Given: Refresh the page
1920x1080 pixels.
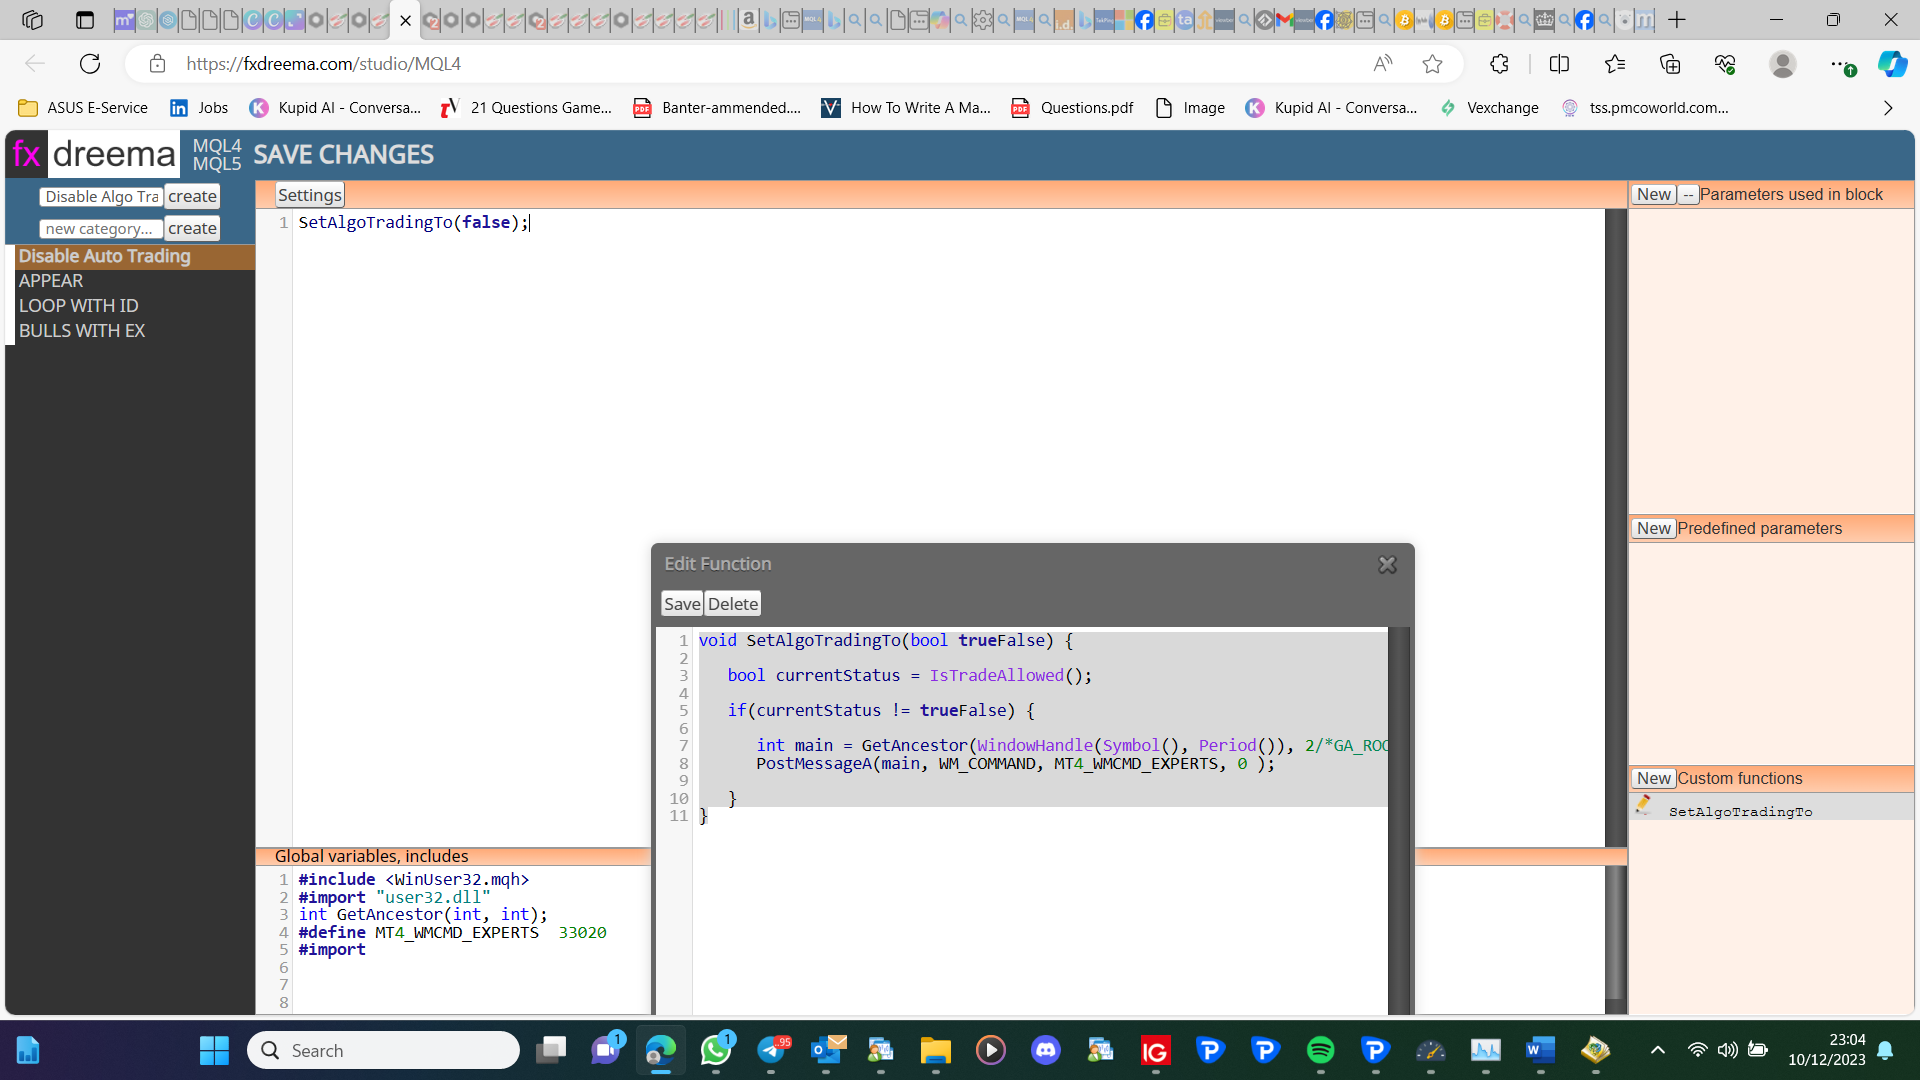Looking at the screenshot, I should pos(90,64).
